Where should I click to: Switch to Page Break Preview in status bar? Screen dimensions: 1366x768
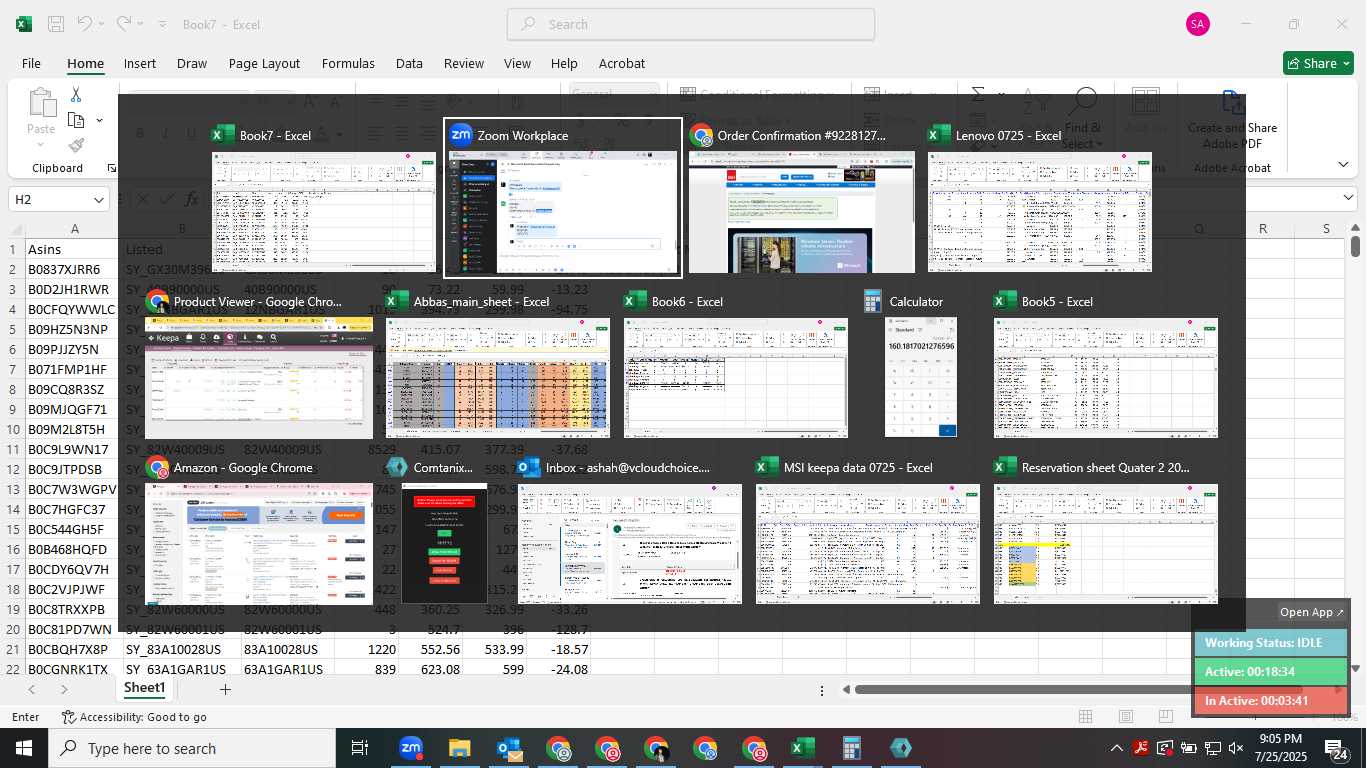pos(1166,717)
